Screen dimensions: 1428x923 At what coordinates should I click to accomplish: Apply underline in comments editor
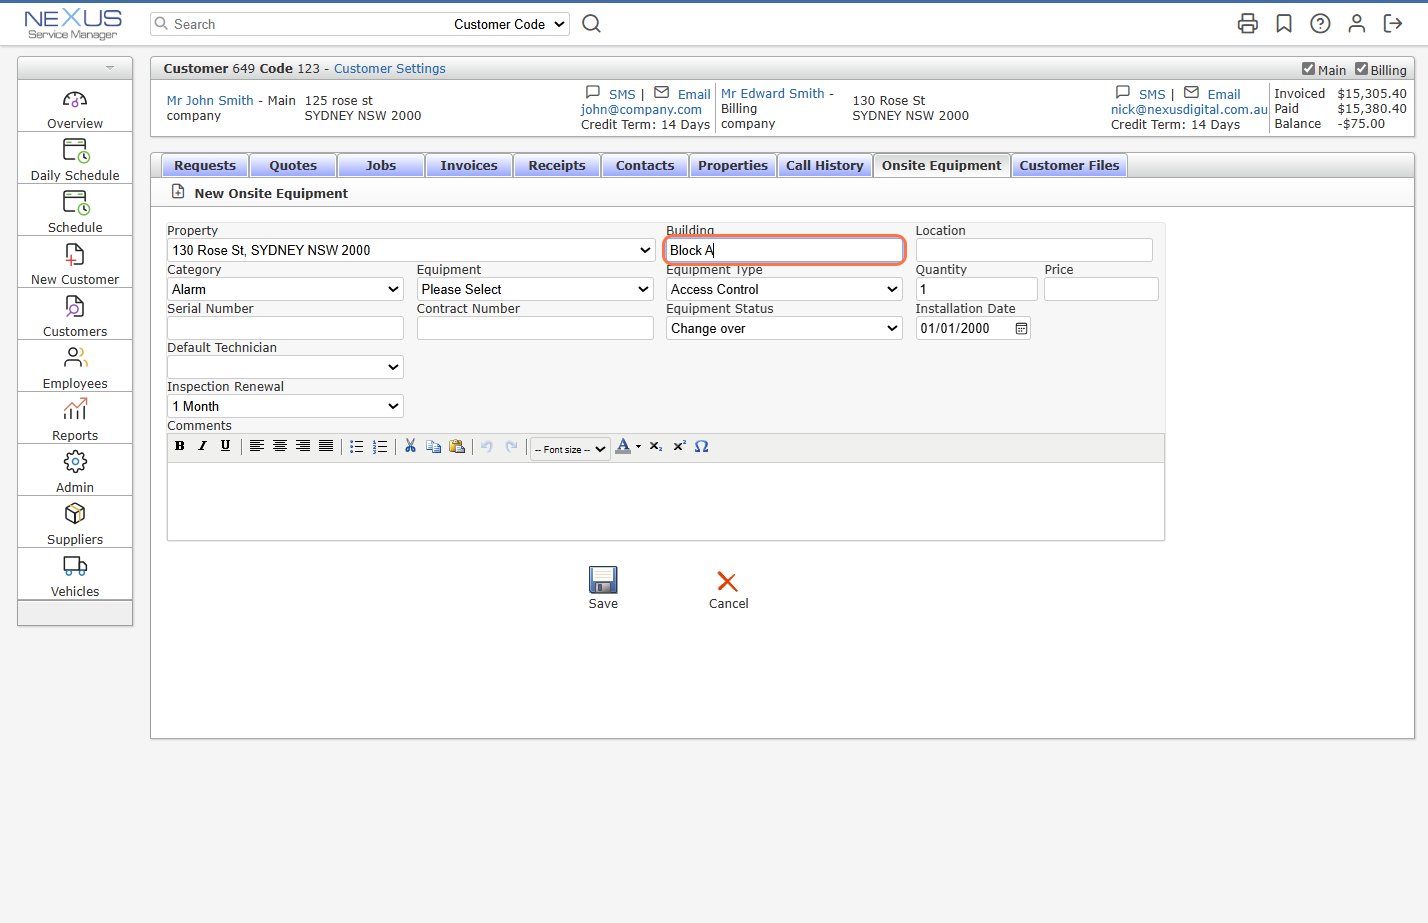(x=225, y=446)
